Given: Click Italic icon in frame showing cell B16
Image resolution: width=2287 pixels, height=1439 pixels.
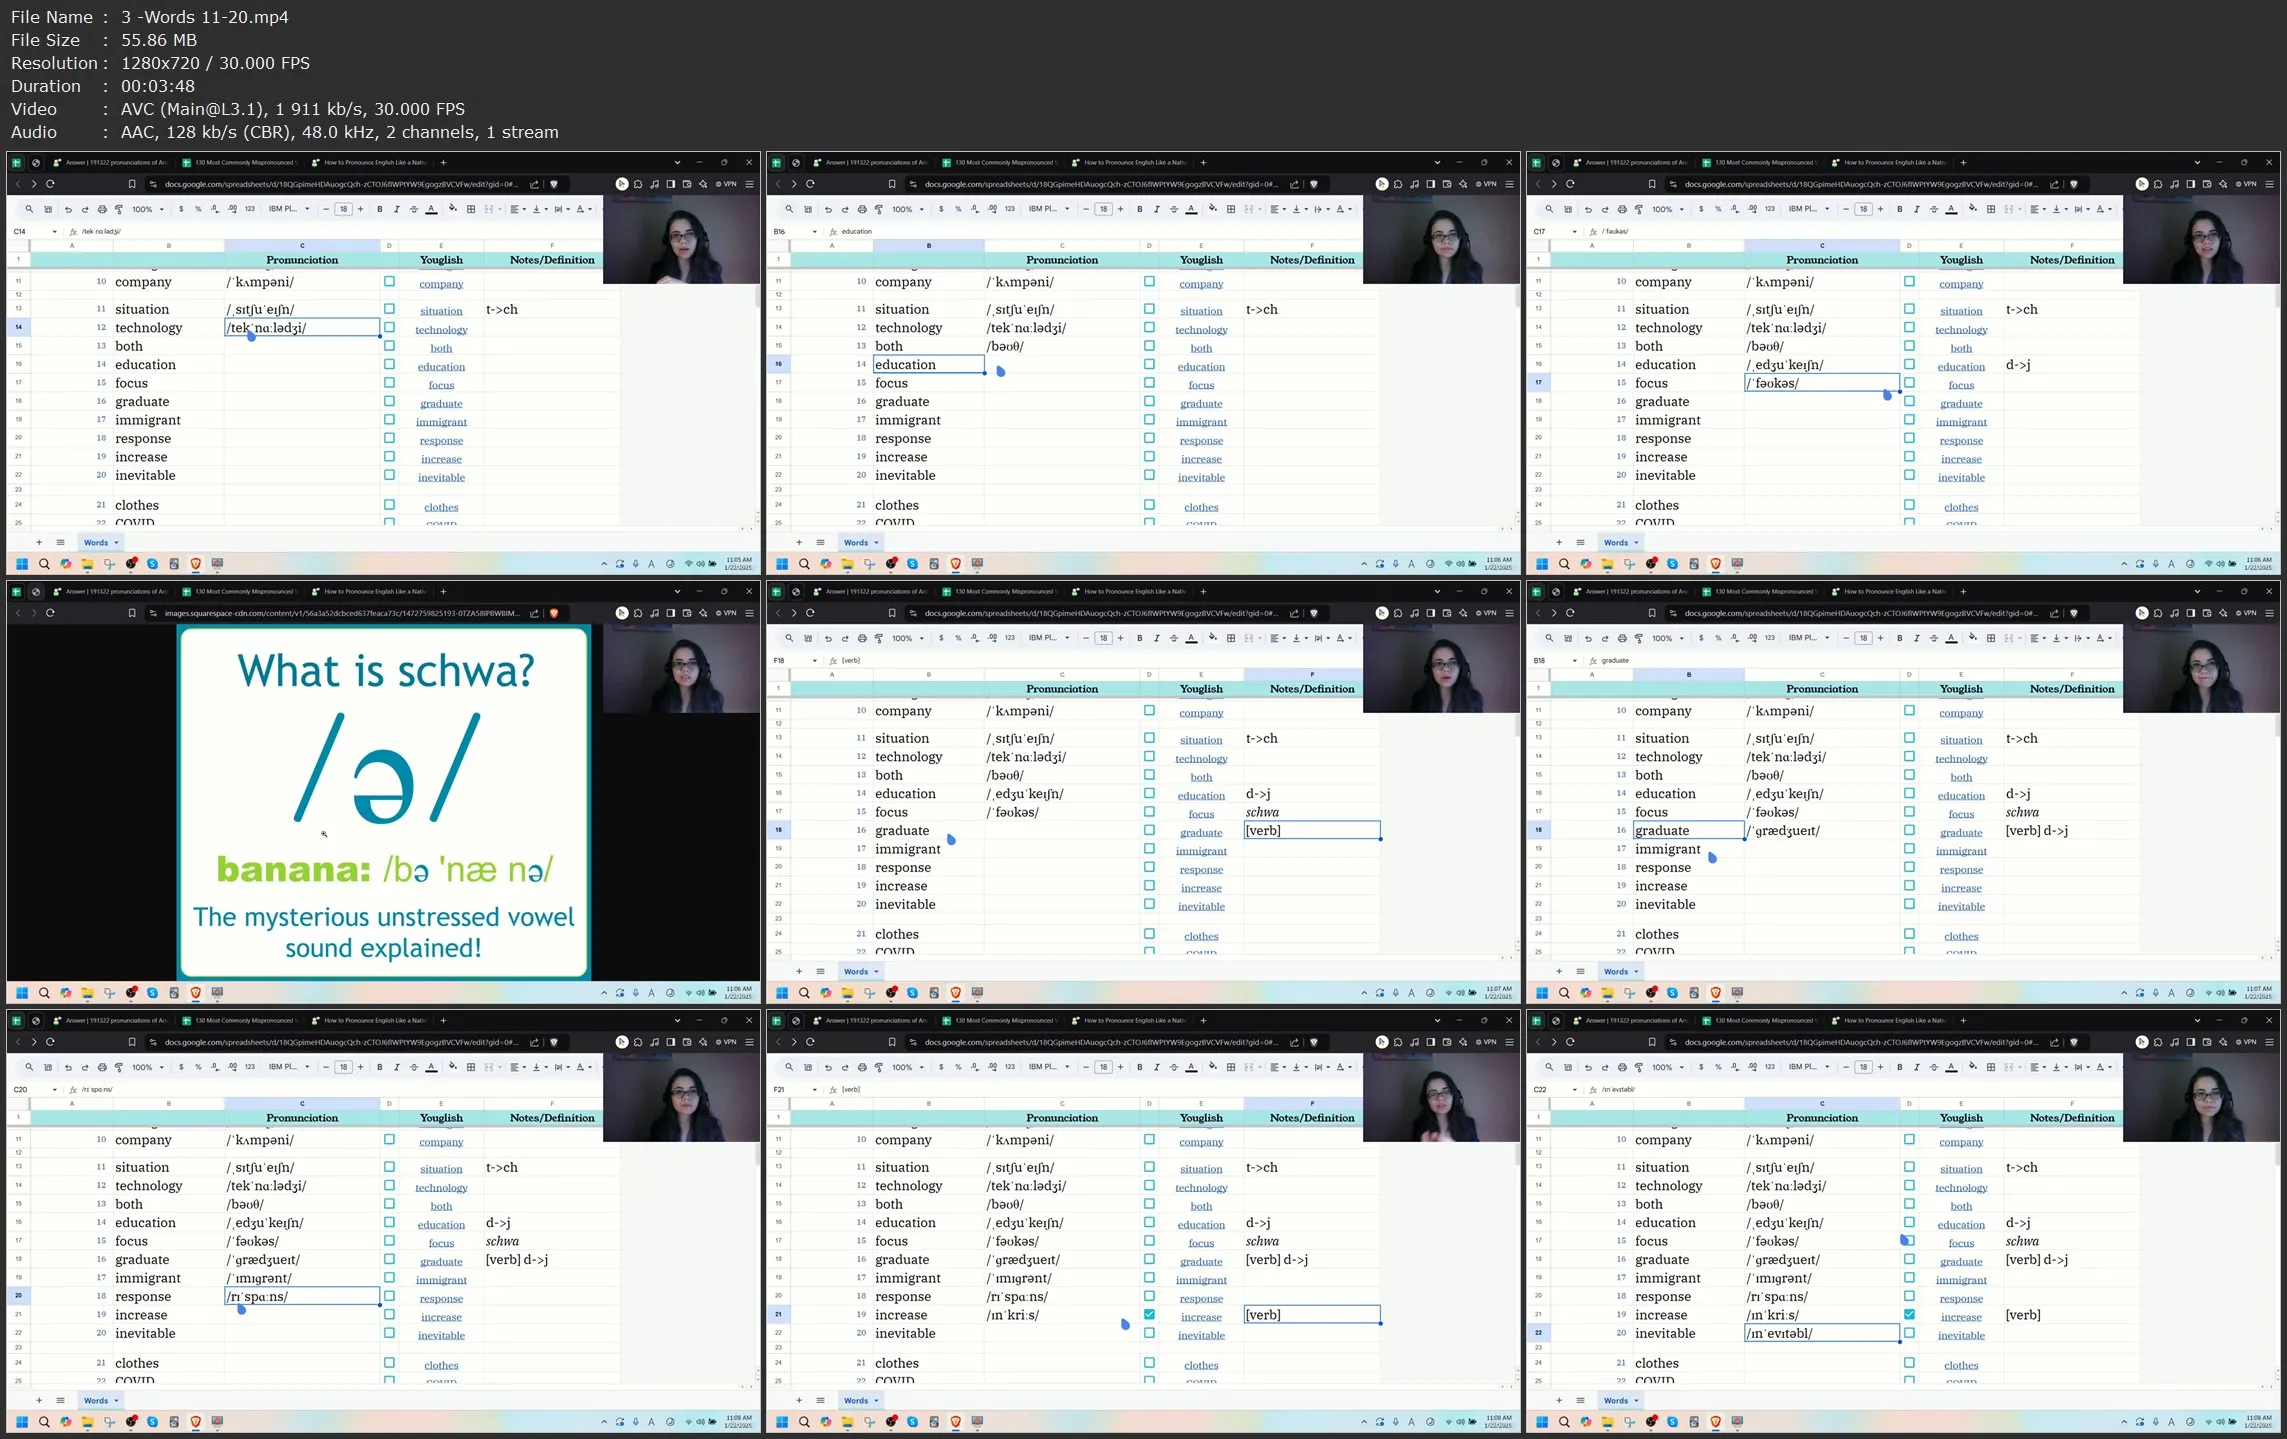Looking at the screenshot, I should click(1157, 209).
